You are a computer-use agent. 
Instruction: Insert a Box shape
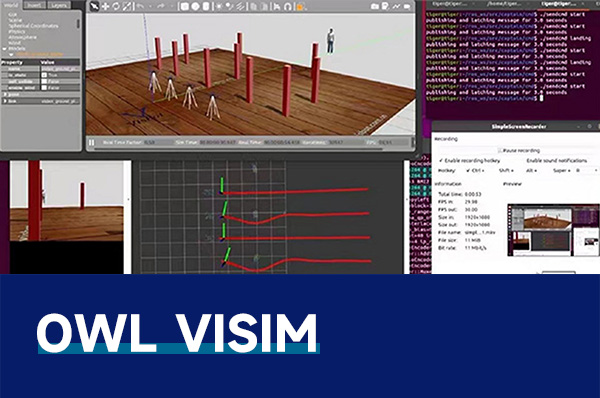(185, 6)
